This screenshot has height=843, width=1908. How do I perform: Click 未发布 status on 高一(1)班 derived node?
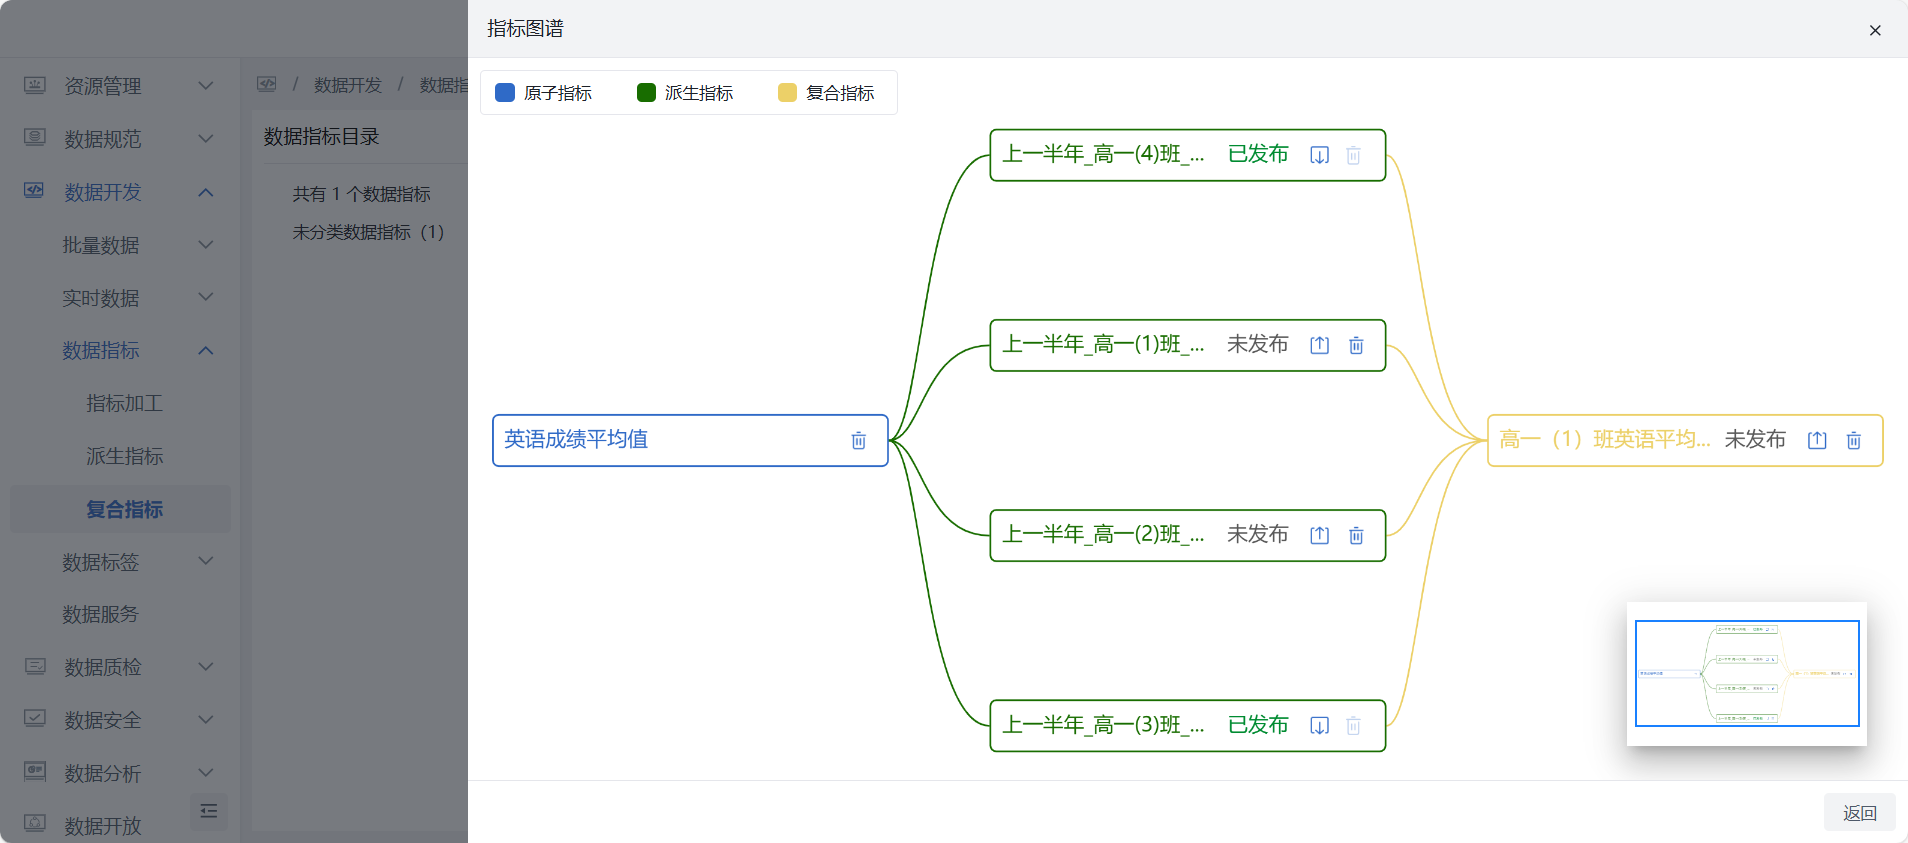click(1258, 344)
